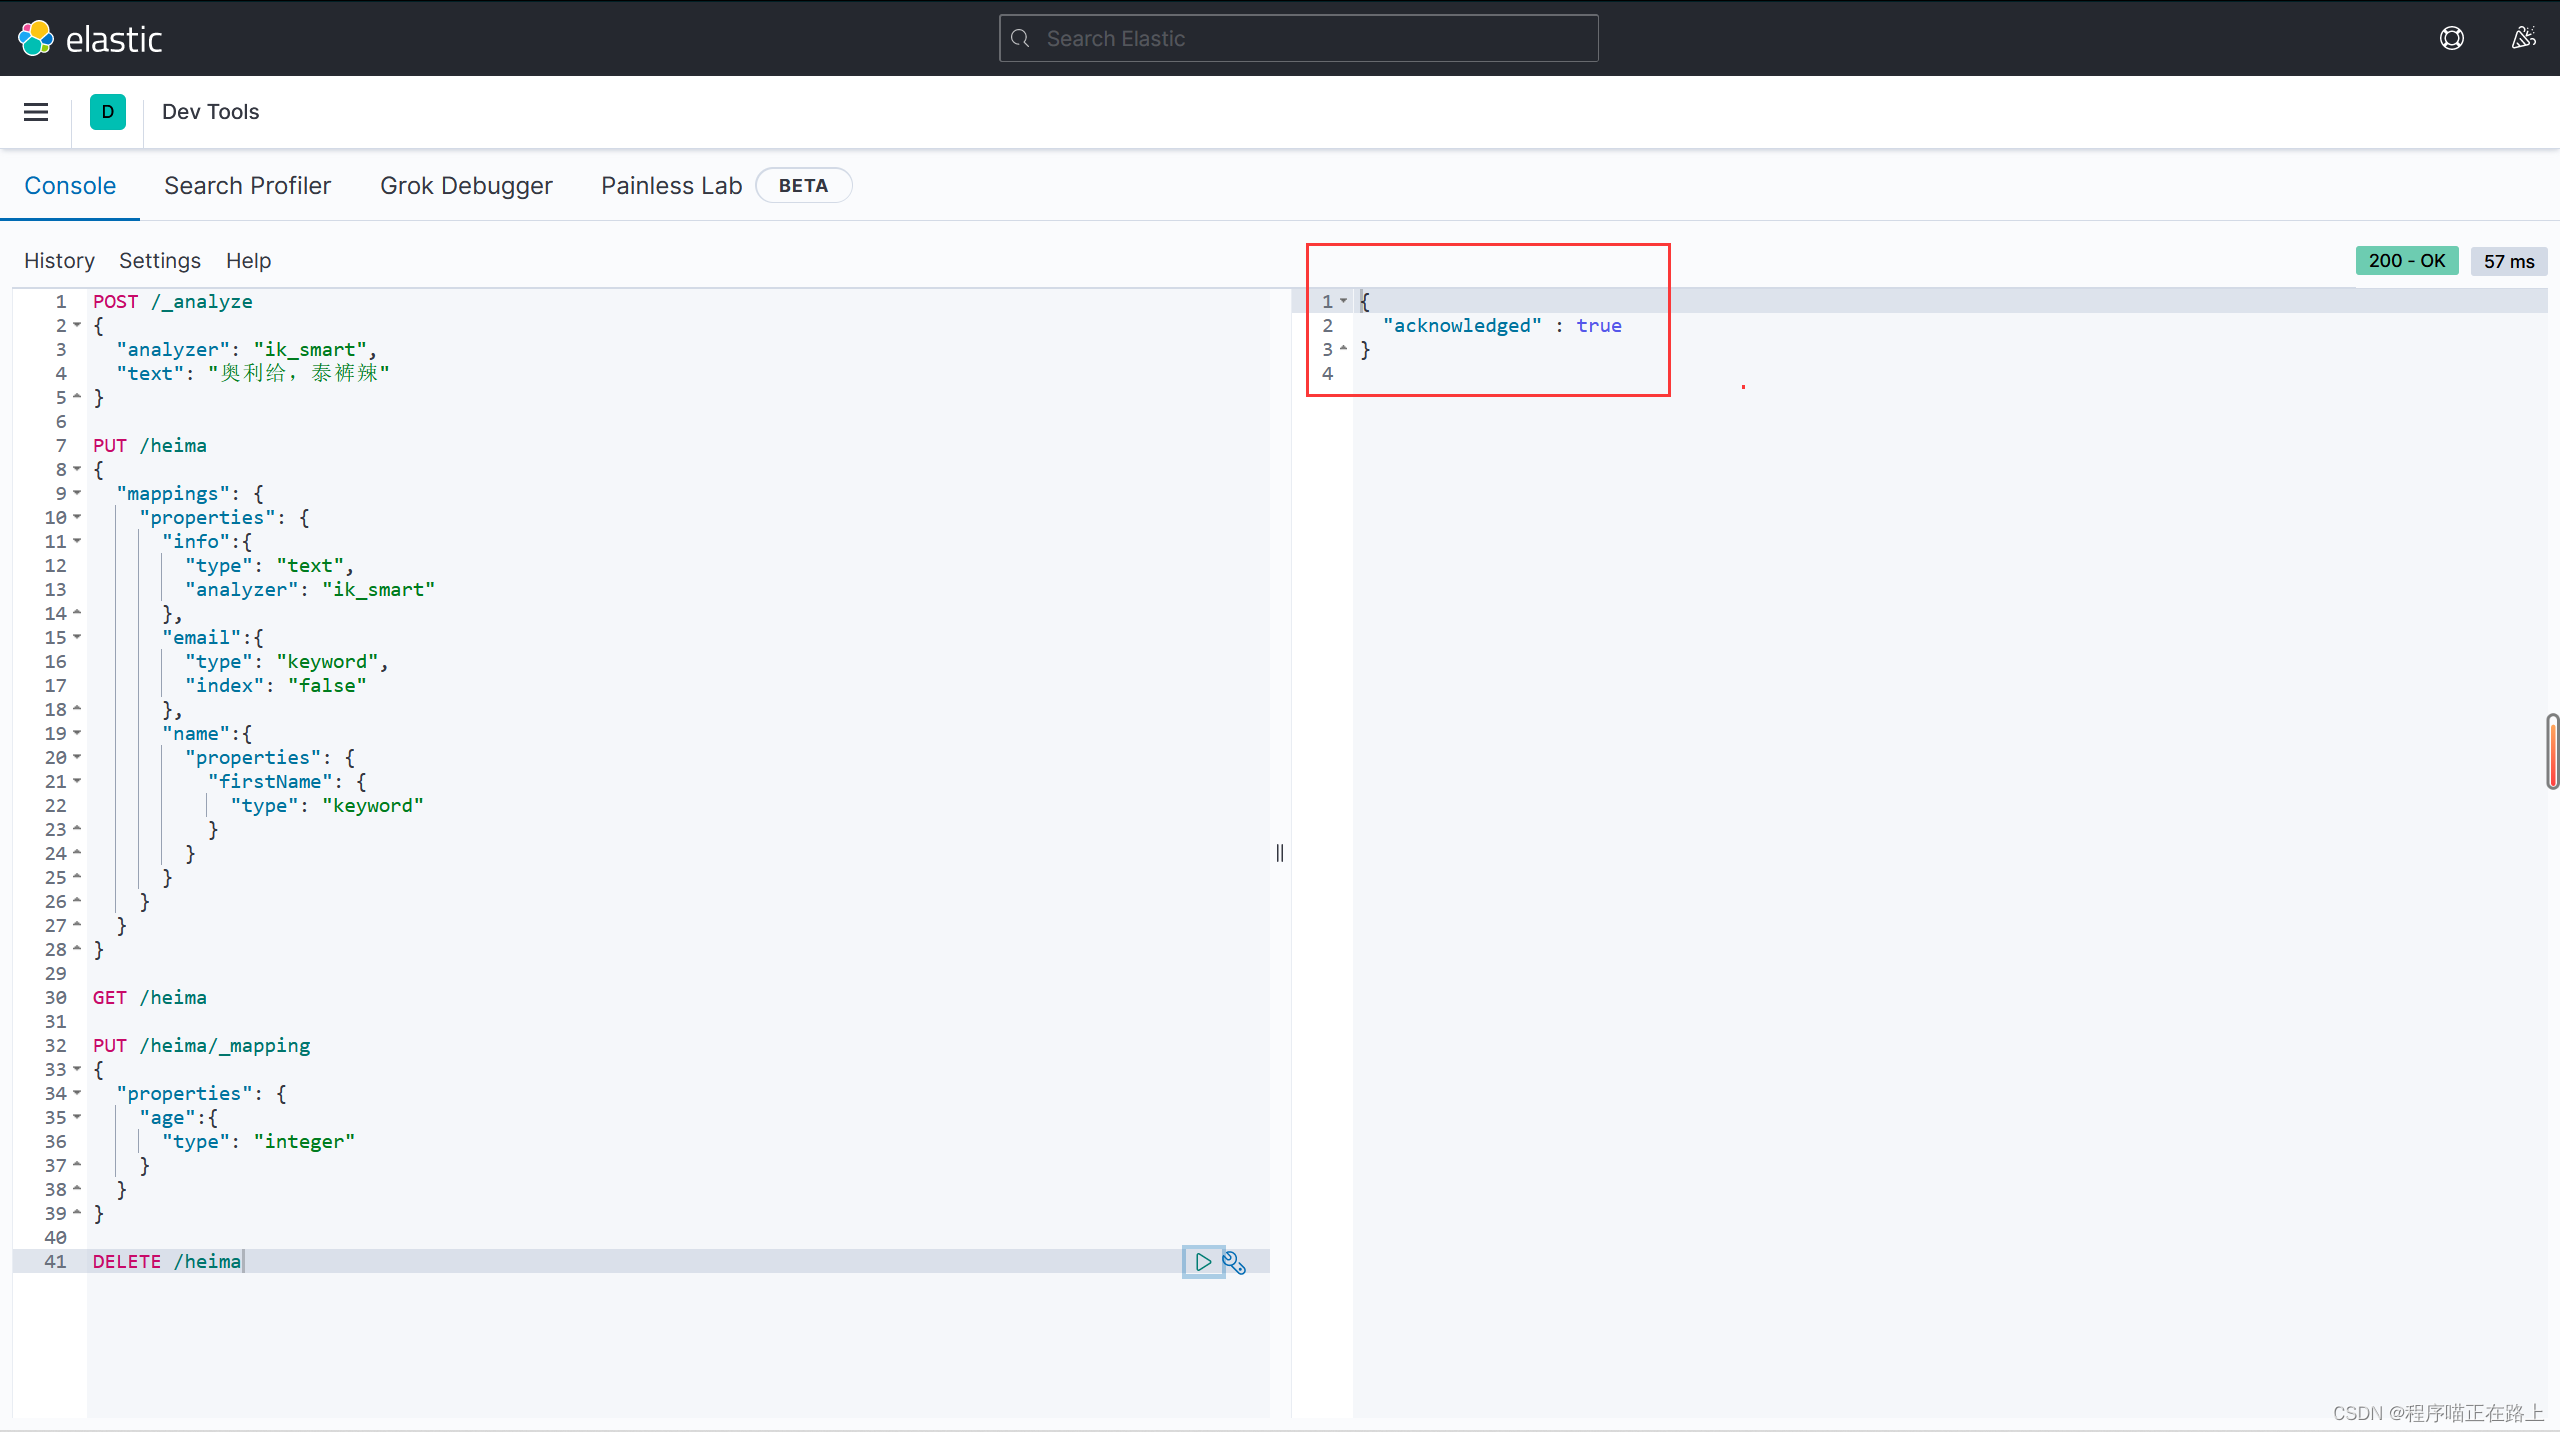Screen dimensions: 2560x1432
Task: Collapse the age block on line 35
Action: [x=77, y=1117]
